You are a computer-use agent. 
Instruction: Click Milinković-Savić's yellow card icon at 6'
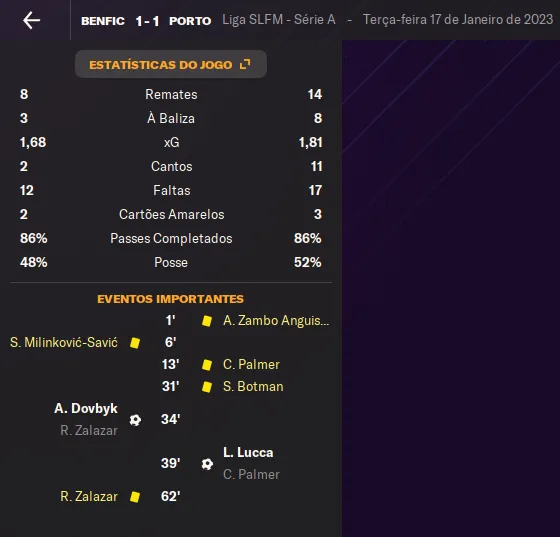click(x=135, y=343)
